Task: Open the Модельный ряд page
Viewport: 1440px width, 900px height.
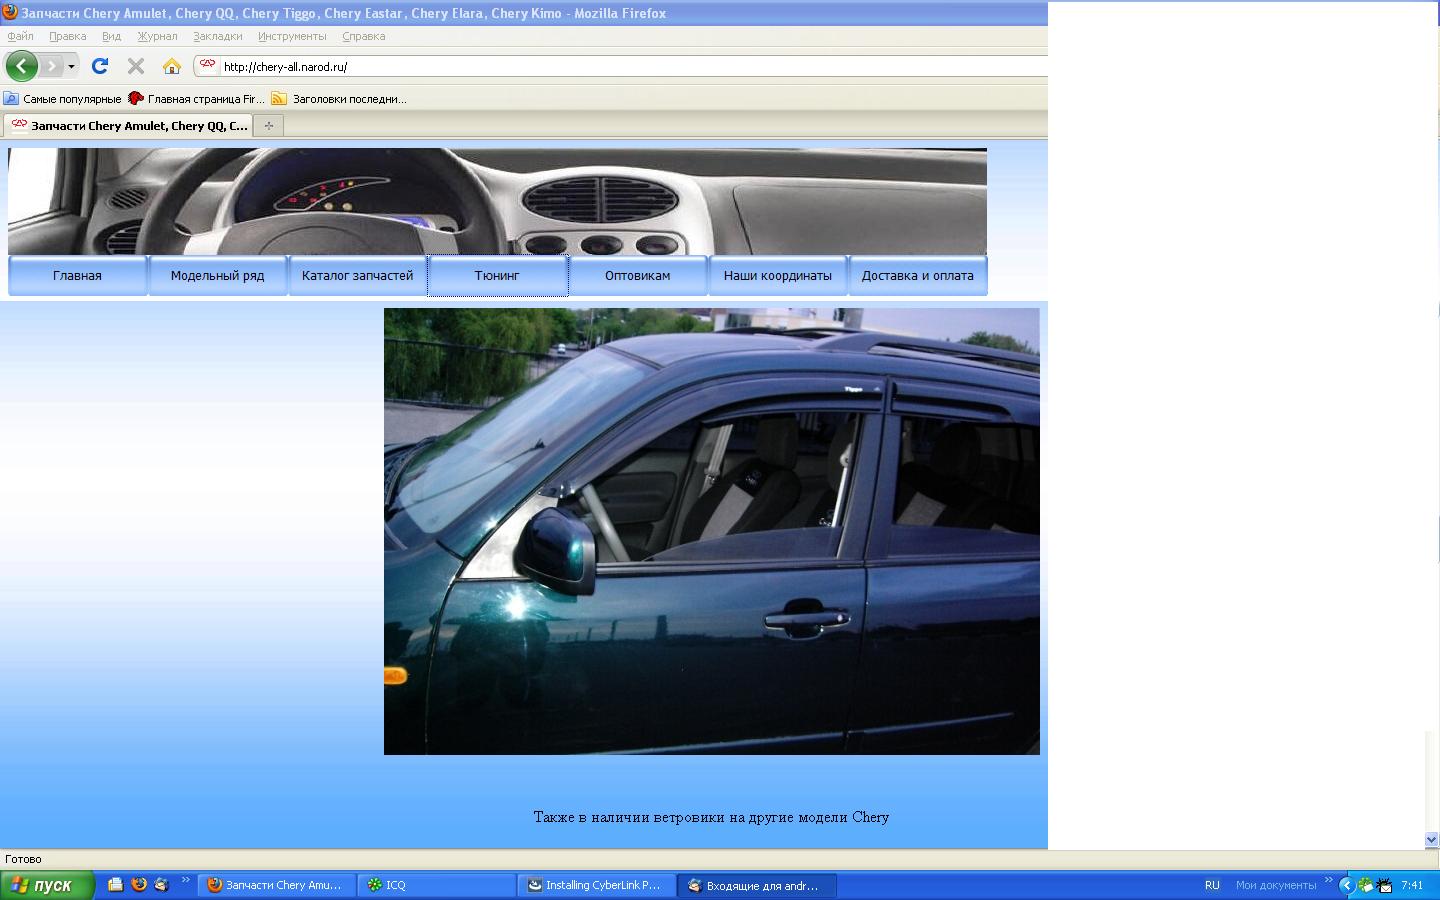Action: pos(217,276)
